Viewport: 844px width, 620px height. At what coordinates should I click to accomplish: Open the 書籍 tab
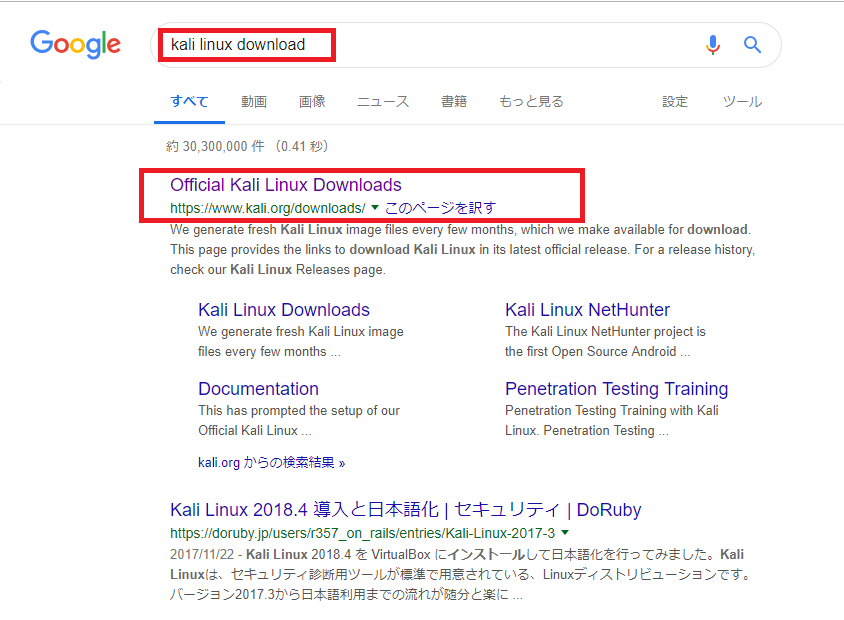click(x=454, y=101)
